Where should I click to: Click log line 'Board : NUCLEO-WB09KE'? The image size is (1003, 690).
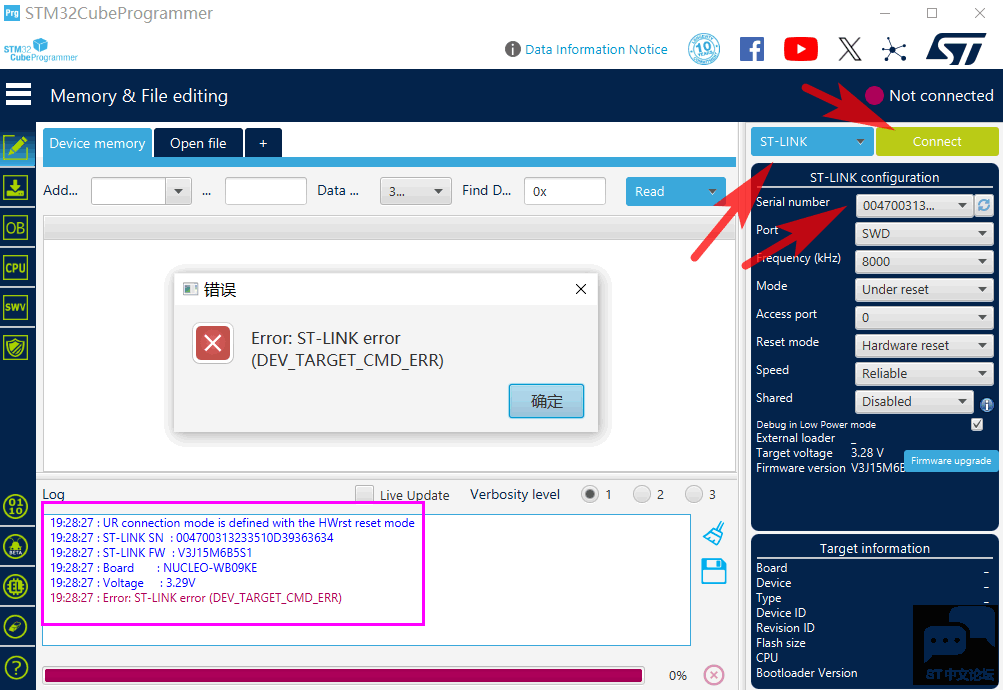coord(154,568)
